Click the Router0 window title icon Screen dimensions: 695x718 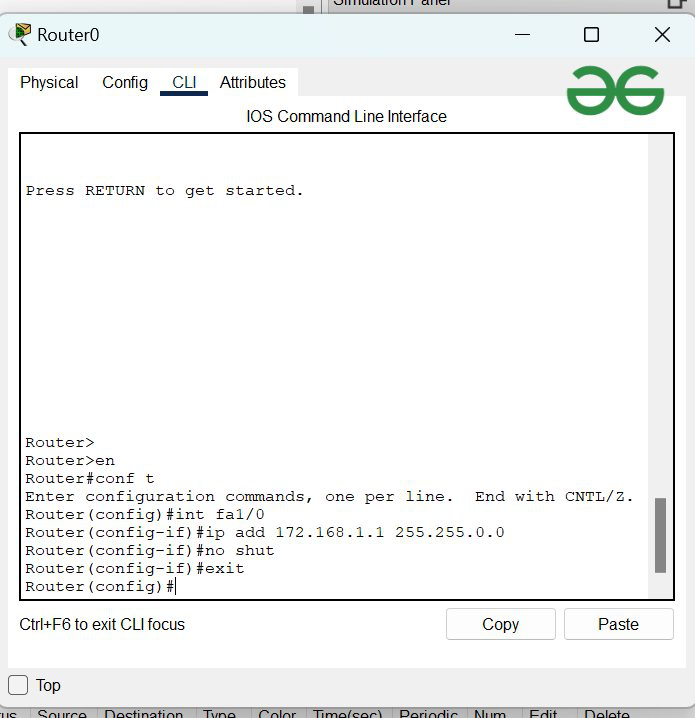pyautogui.click(x=19, y=35)
